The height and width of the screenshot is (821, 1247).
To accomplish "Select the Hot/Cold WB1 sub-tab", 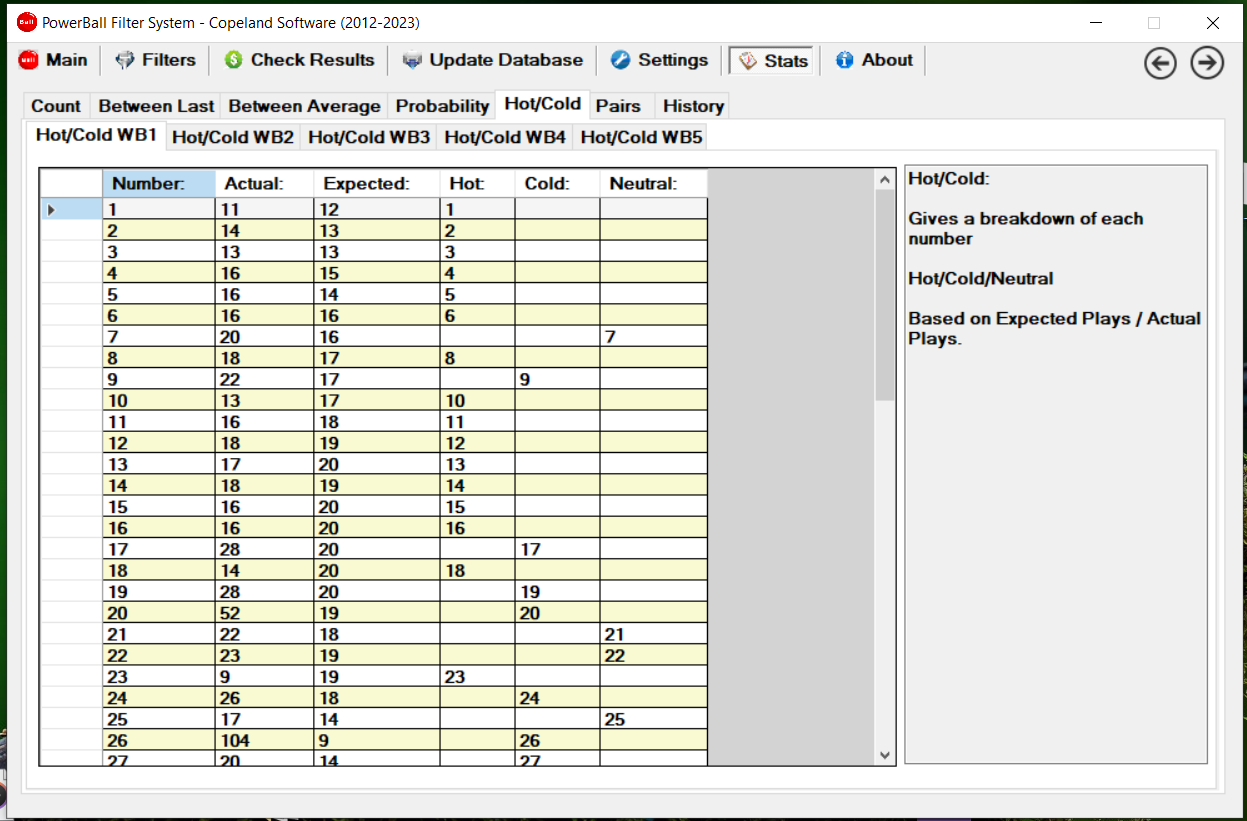I will (x=96, y=135).
